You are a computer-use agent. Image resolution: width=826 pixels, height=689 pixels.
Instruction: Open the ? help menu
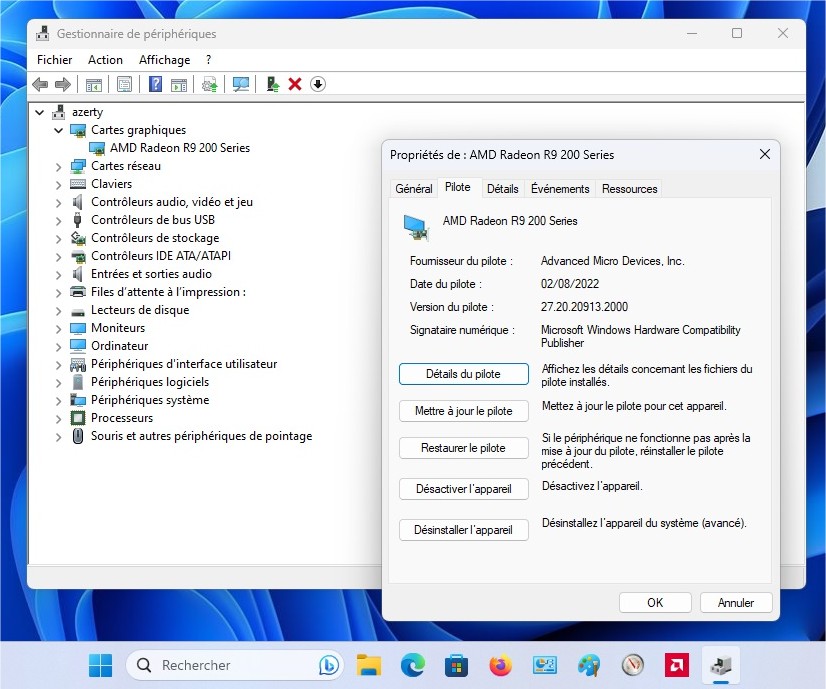(x=209, y=60)
